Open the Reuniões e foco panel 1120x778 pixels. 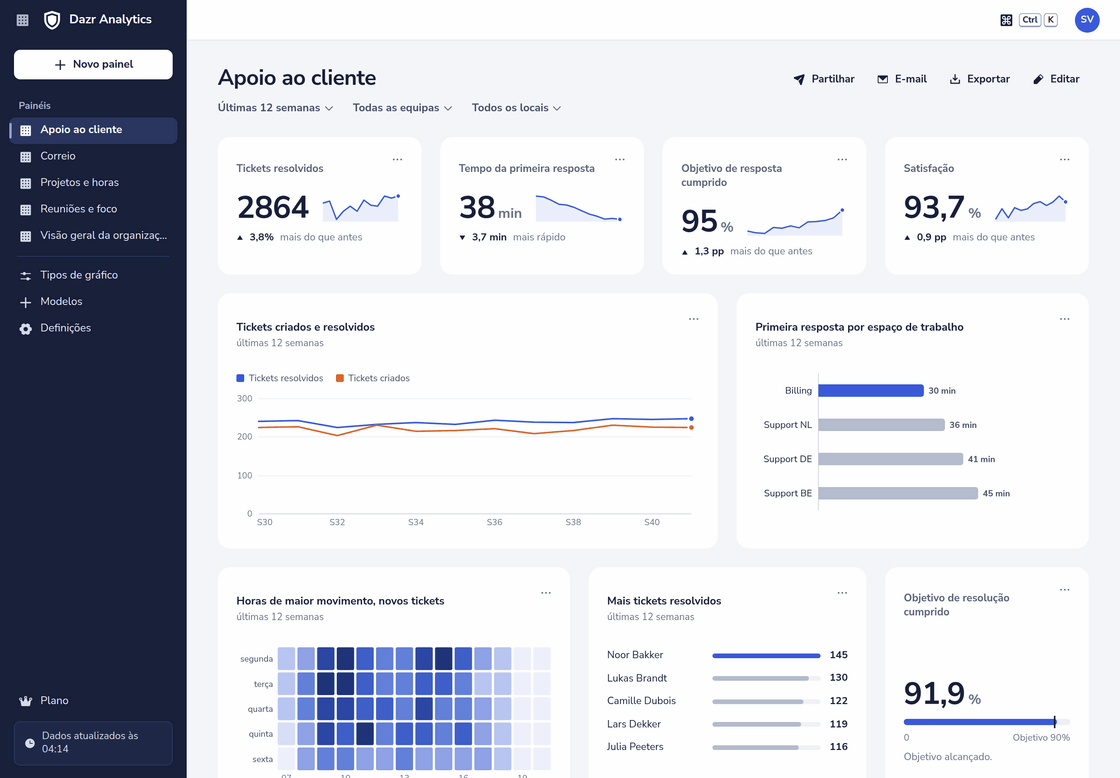(x=93, y=209)
